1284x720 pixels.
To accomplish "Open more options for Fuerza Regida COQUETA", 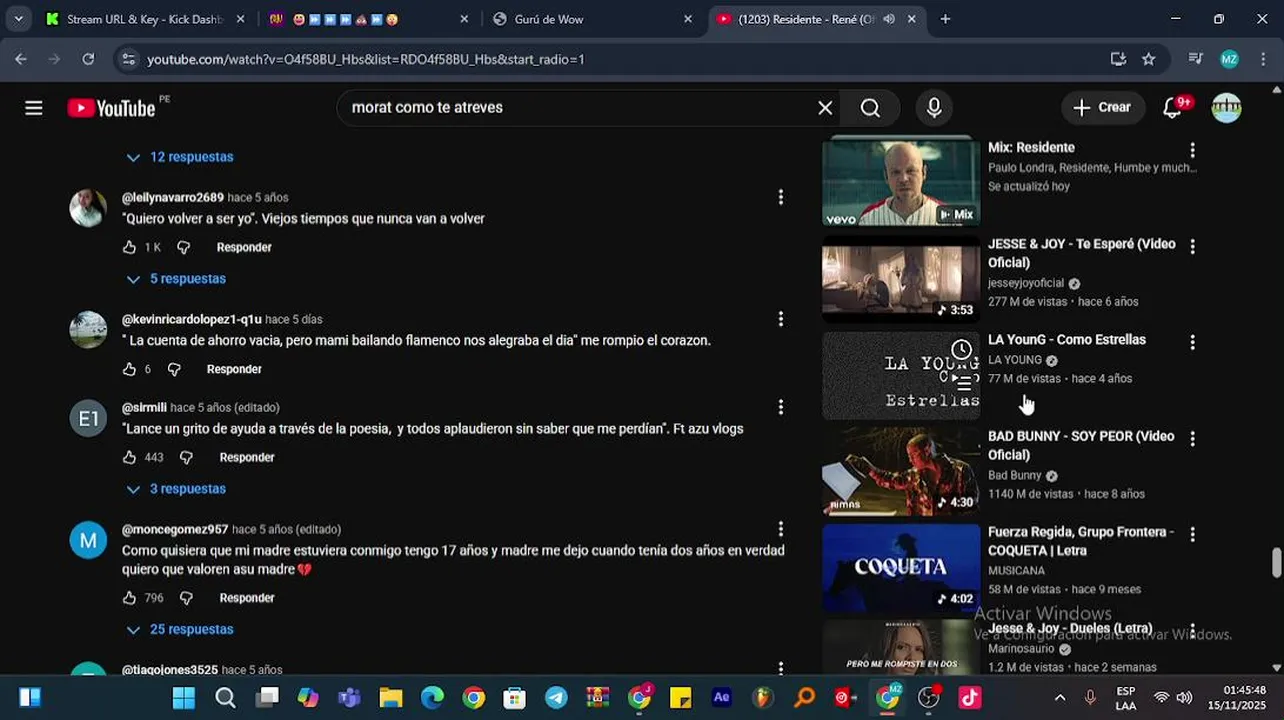I will (x=1192, y=534).
